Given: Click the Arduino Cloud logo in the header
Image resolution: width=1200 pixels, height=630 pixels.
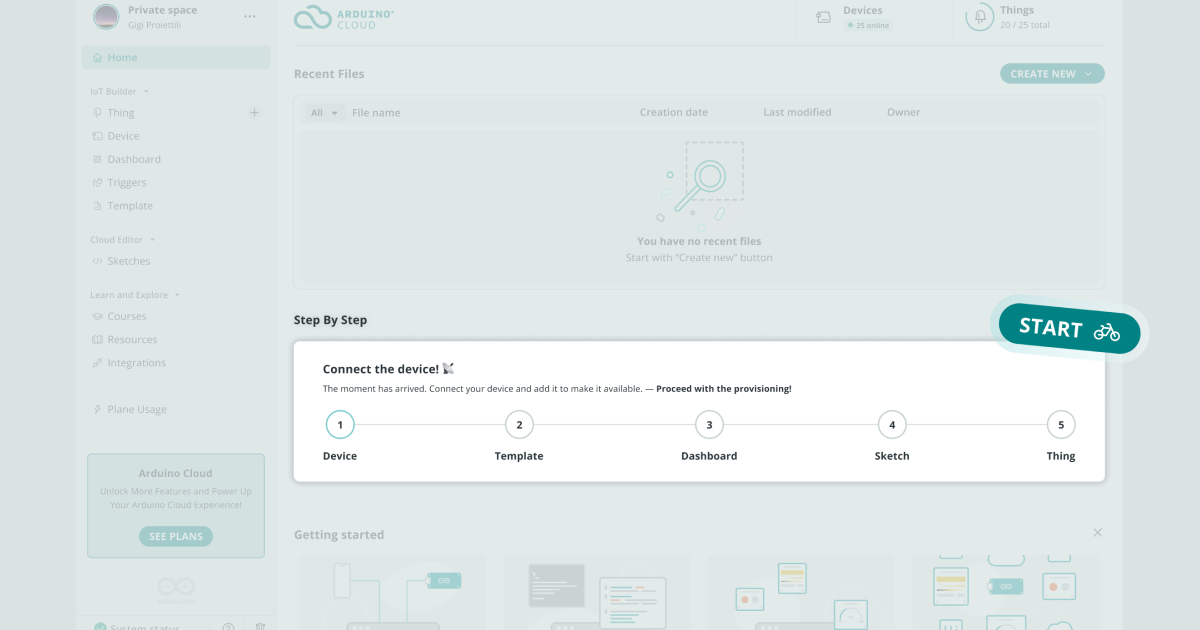Looking at the screenshot, I should pyautogui.click(x=344, y=18).
